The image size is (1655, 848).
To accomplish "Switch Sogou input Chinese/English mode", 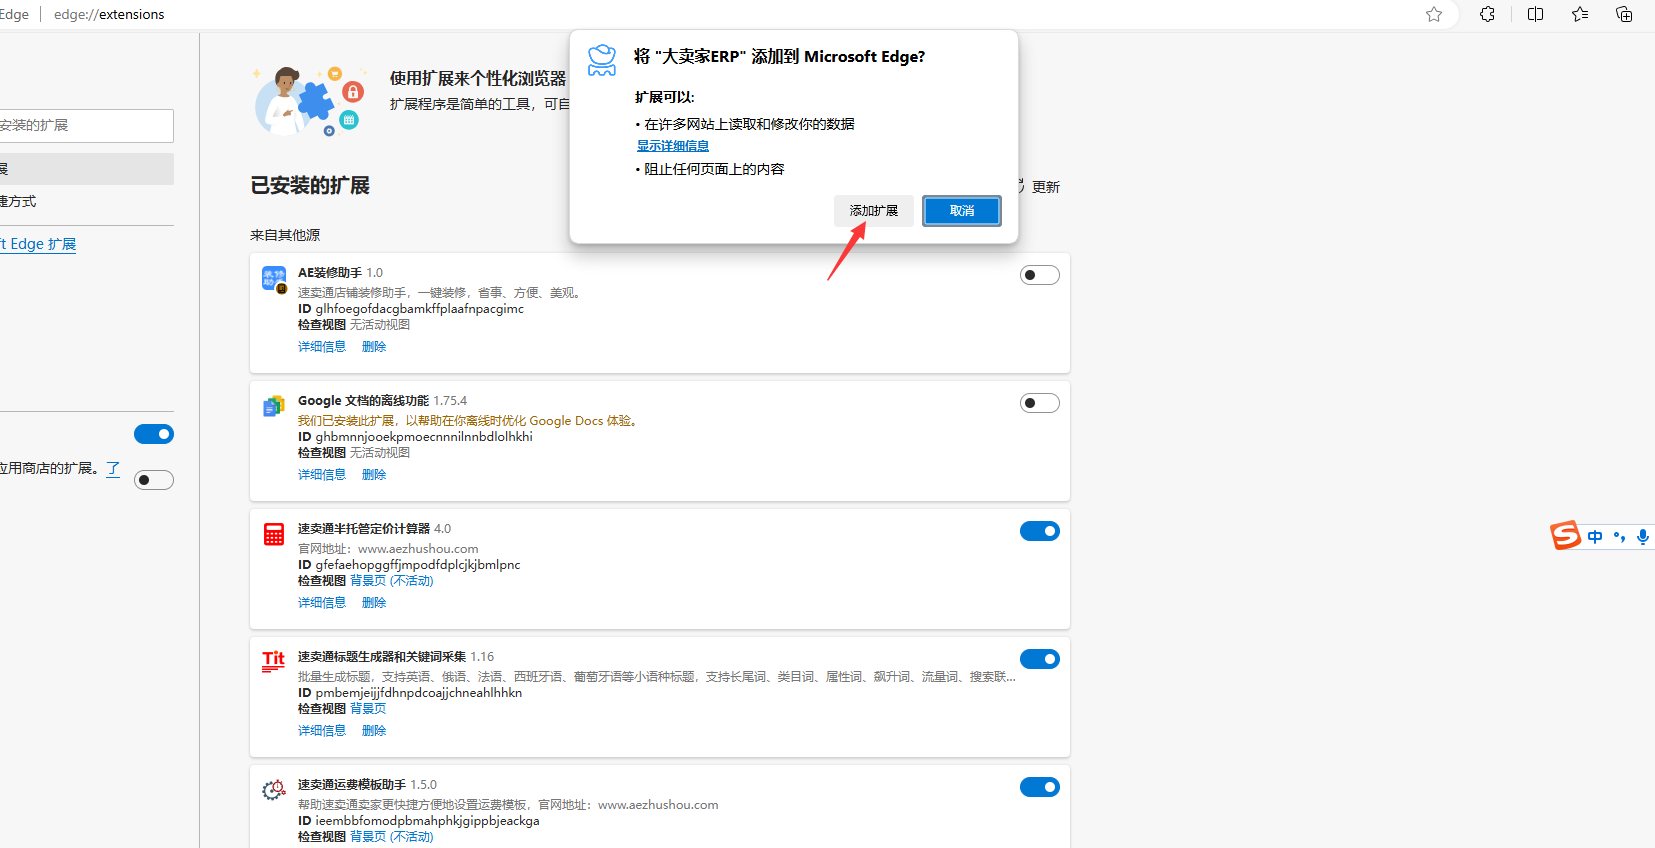I will (1595, 537).
